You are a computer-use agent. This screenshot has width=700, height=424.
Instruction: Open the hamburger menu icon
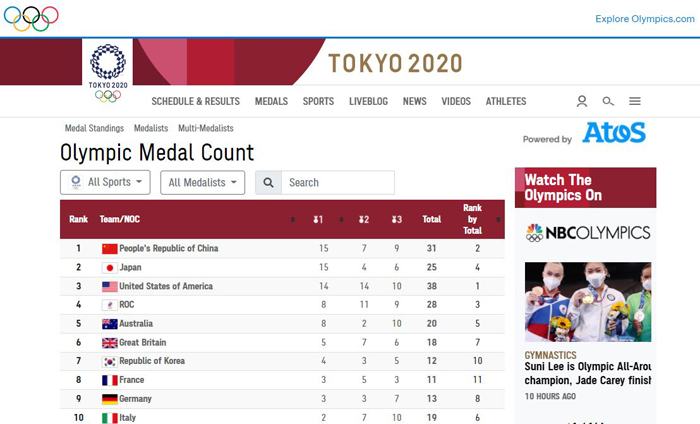coord(635,101)
